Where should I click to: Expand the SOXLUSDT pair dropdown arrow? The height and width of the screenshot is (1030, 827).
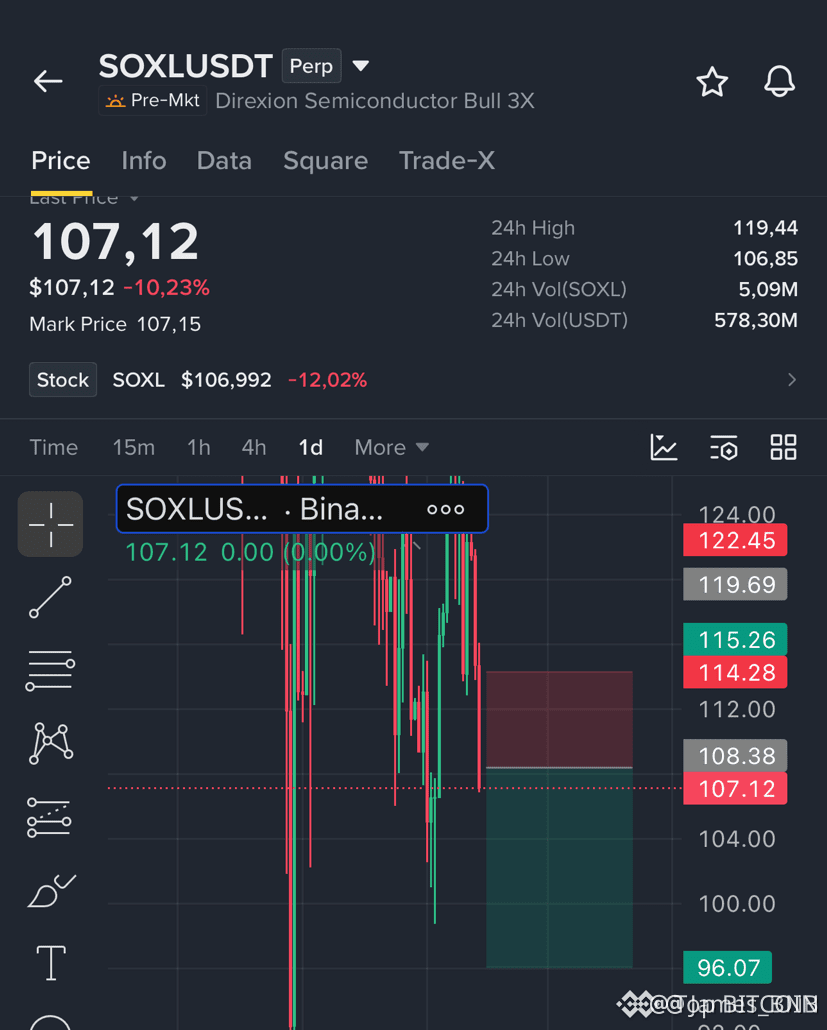tap(360, 66)
